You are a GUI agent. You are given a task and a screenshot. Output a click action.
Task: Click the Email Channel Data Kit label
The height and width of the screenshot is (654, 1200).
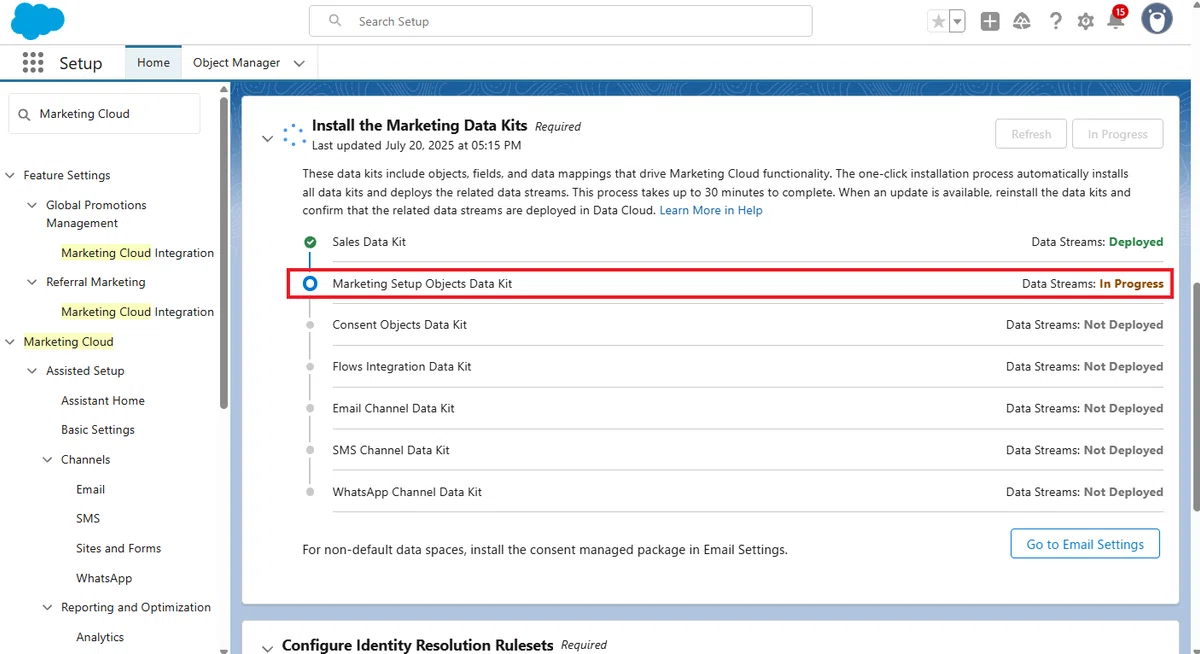tap(394, 409)
